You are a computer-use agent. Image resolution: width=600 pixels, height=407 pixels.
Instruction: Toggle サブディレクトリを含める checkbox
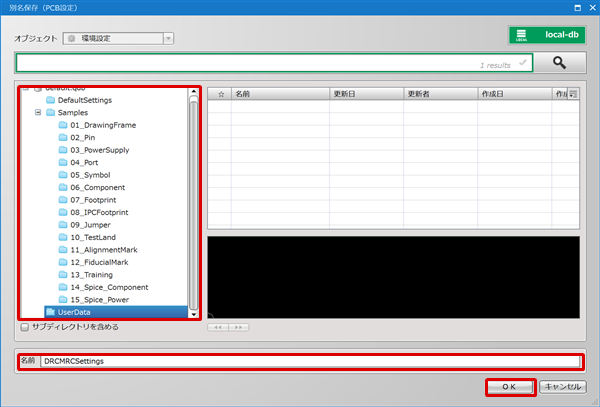pyautogui.click(x=24, y=327)
